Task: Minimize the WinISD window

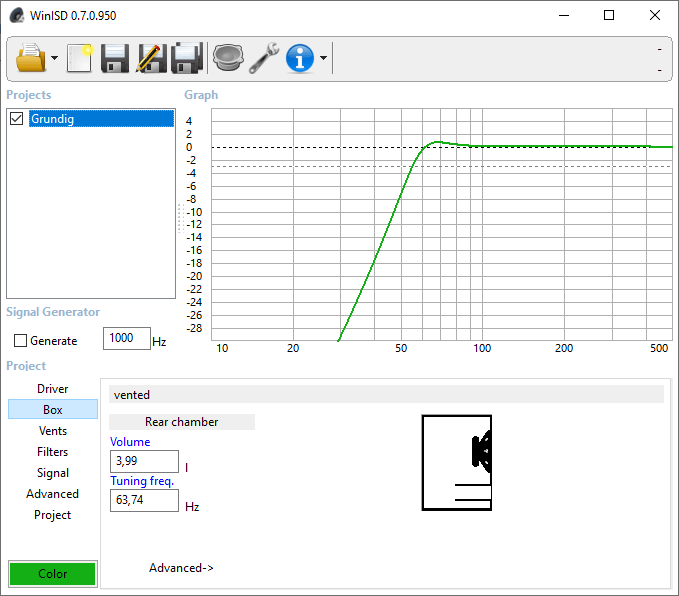Action: pyautogui.click(x=564, y=15)
